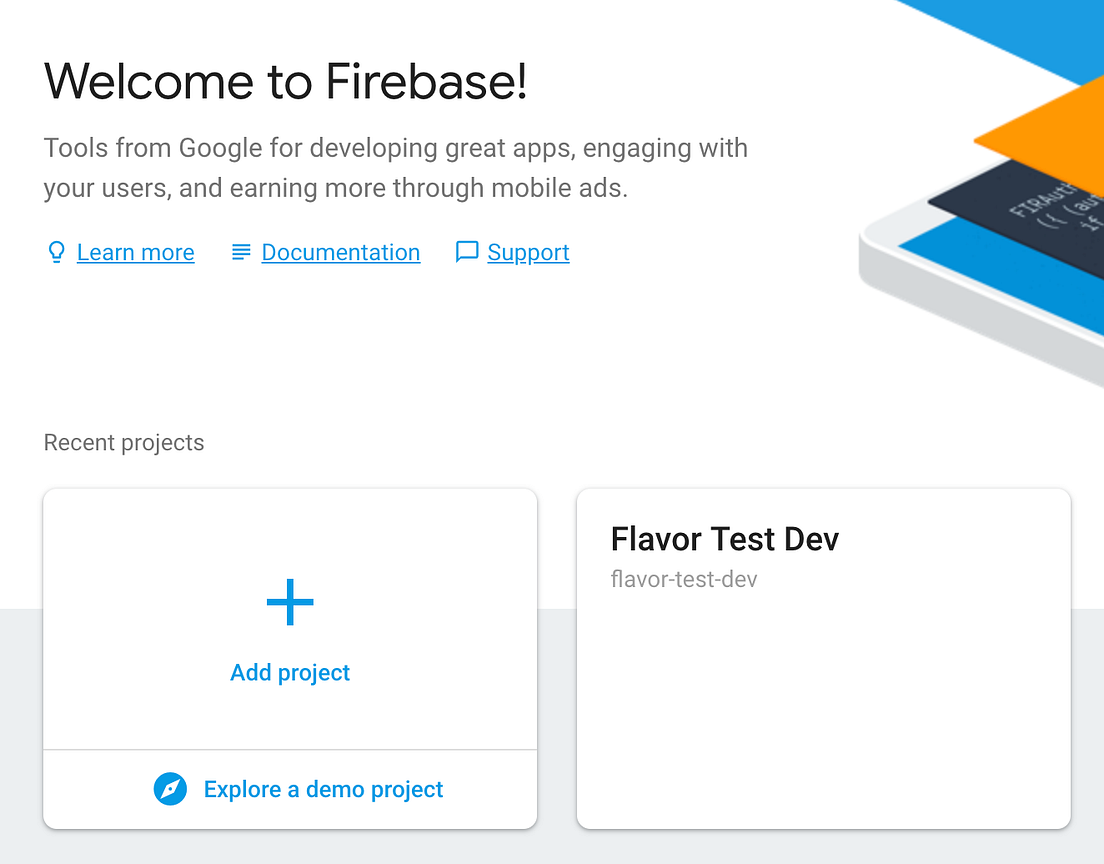Click the Welcome to Firebase heading
Screen dimensions: 1104x864
(287, 81)
